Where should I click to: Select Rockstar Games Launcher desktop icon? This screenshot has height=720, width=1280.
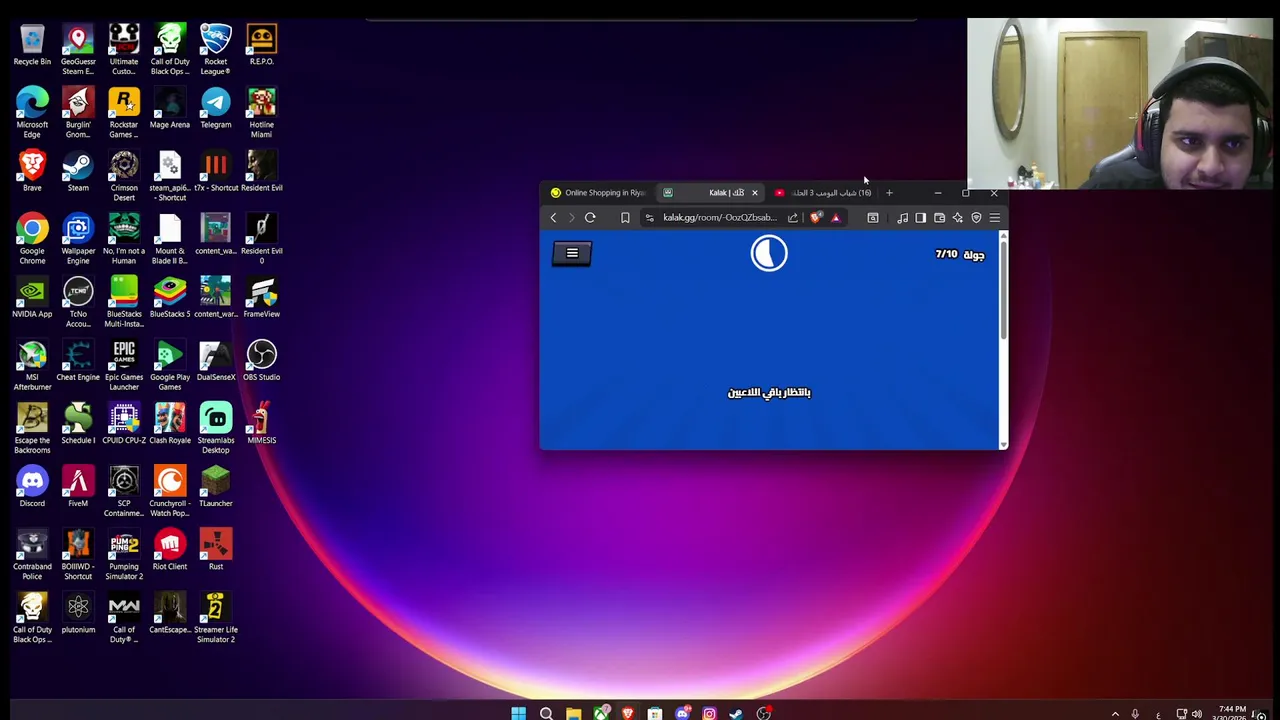click(124, 114)
